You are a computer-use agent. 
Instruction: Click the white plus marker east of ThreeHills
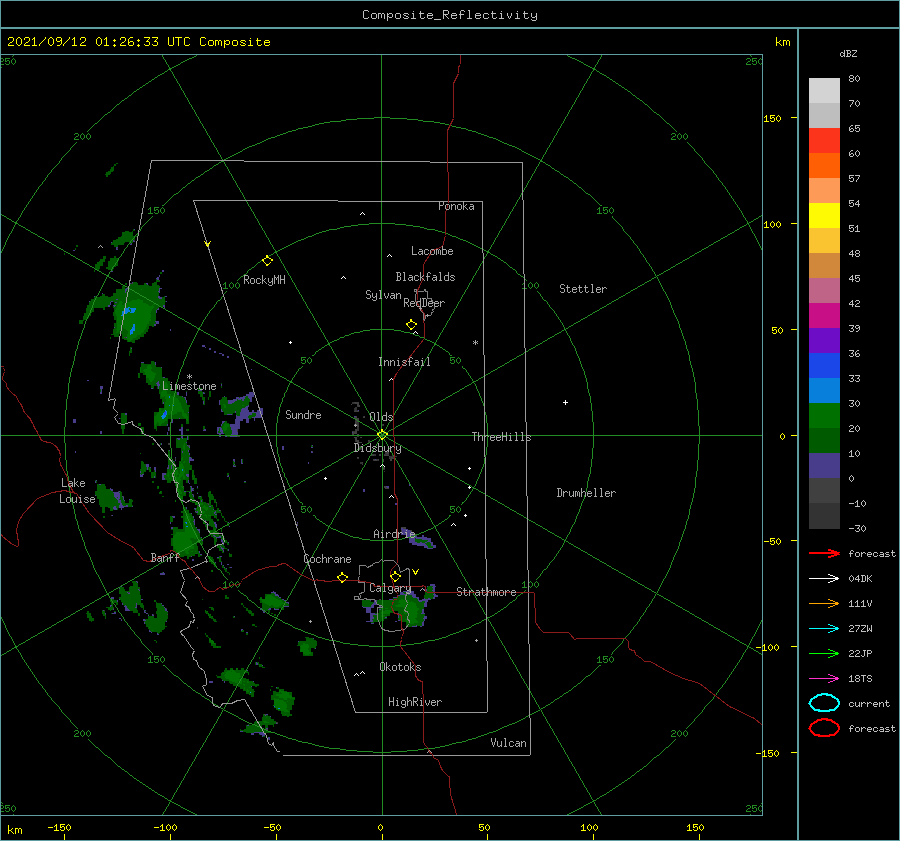click(x=565, y=402)
